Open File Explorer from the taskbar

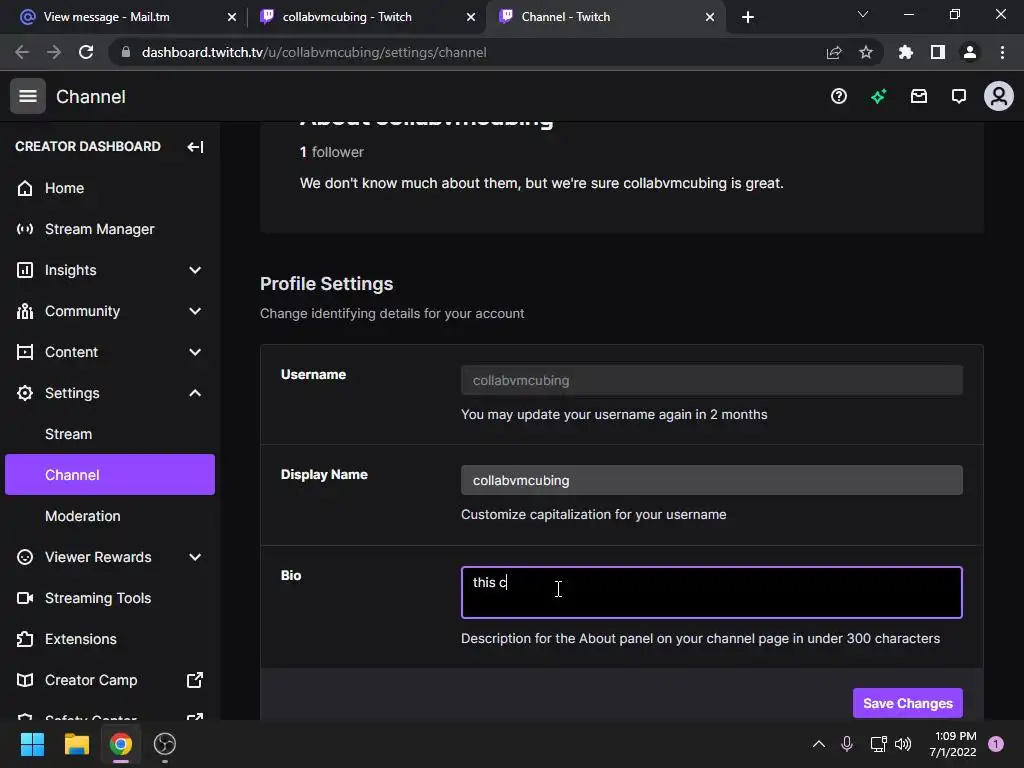point(76,744)
